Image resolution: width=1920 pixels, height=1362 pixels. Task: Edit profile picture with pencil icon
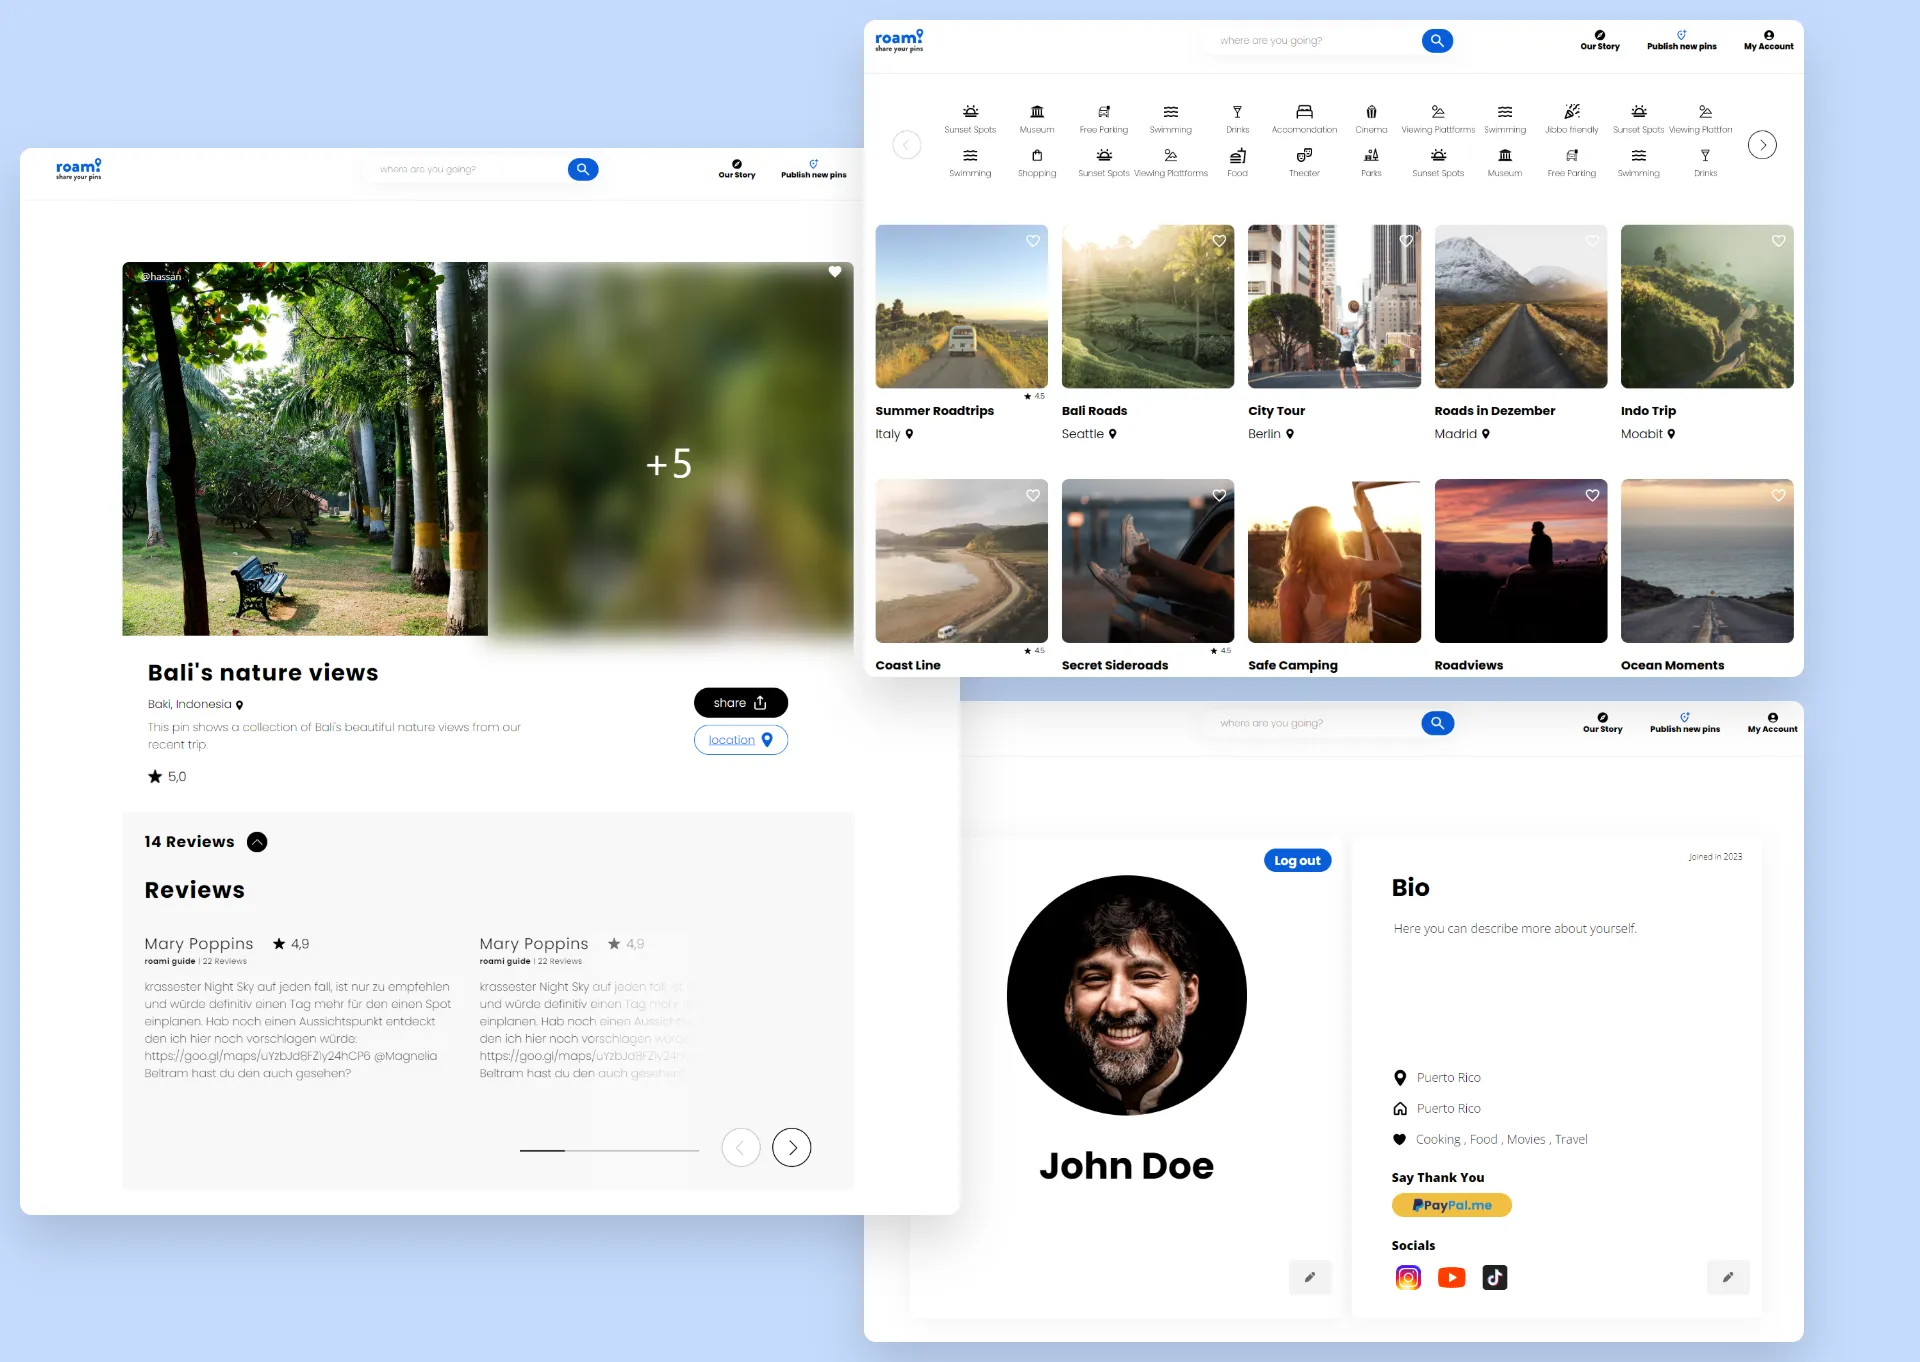coord(1310,1277)
